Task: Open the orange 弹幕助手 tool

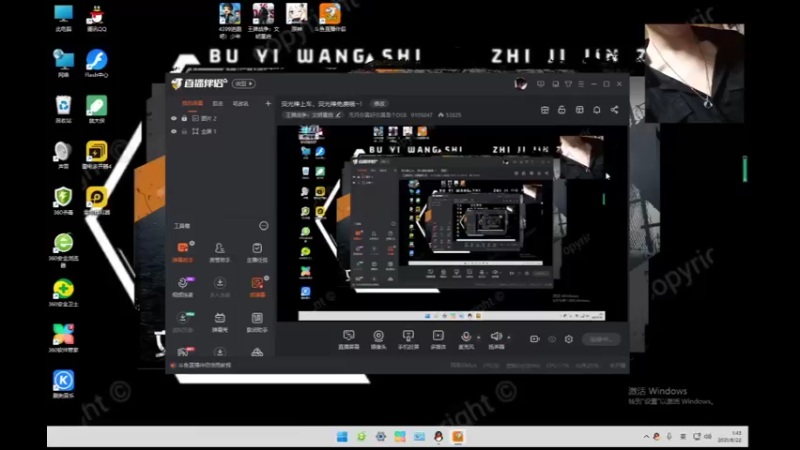Action: (x=183, y=252)
